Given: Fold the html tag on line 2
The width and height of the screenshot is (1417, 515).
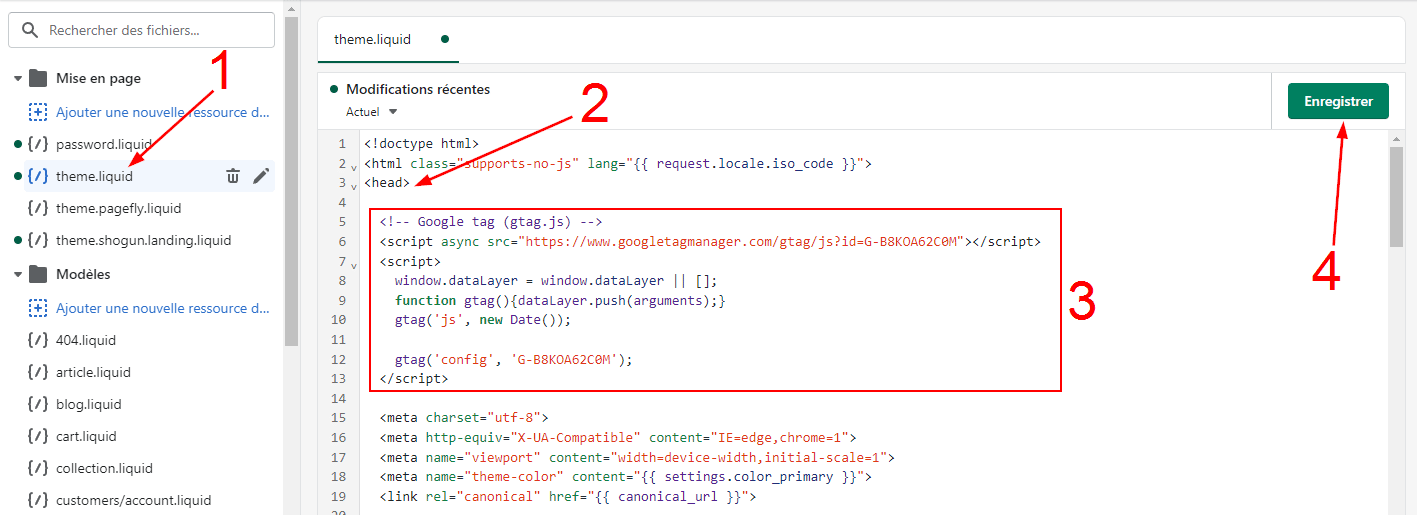Looking at the screenshot, I should click(354, 166).
